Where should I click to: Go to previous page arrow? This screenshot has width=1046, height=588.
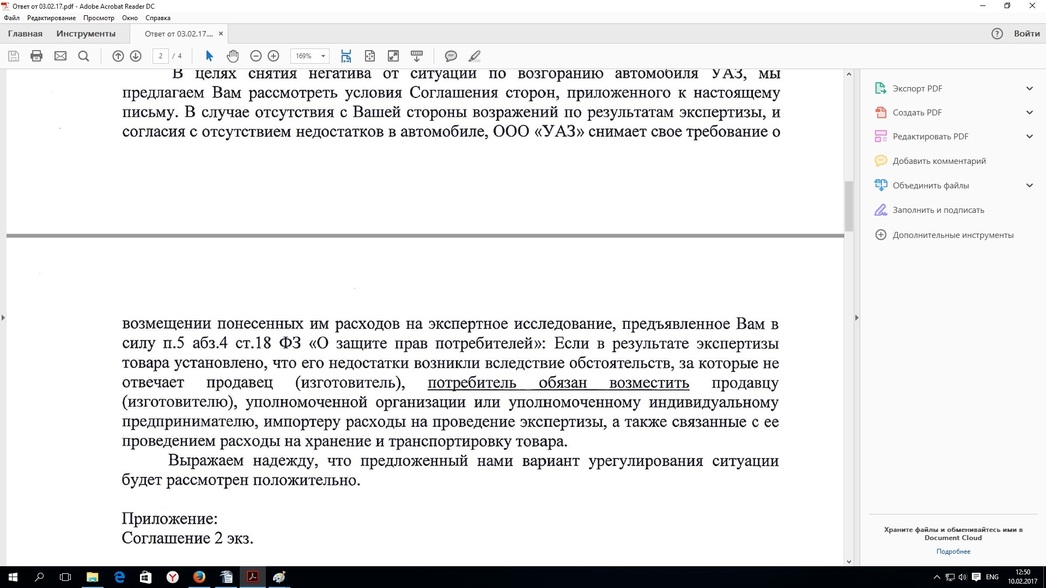pyautogui.click(x=118, y=56)
